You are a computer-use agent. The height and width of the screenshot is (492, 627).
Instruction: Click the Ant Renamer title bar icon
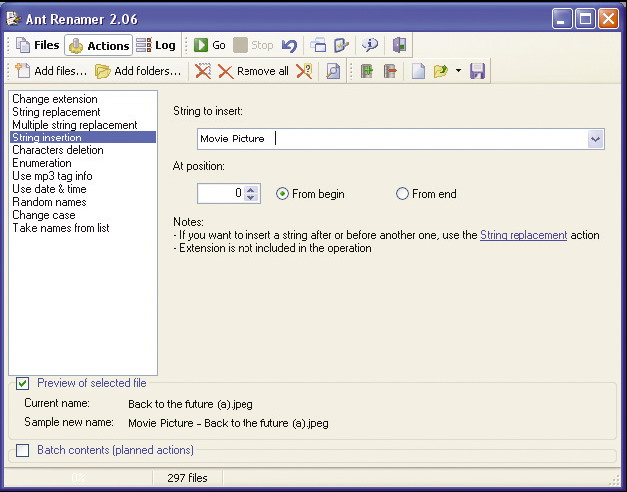(14, 18)
